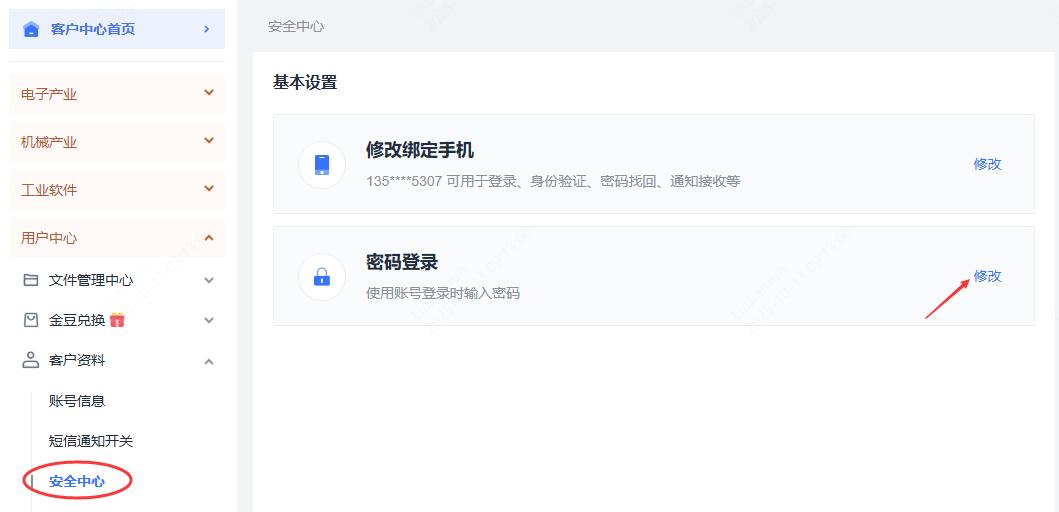Expand the 机械产业 menu chevron
This screenshot has height=512, width=1059.
[x=208, y=141]
